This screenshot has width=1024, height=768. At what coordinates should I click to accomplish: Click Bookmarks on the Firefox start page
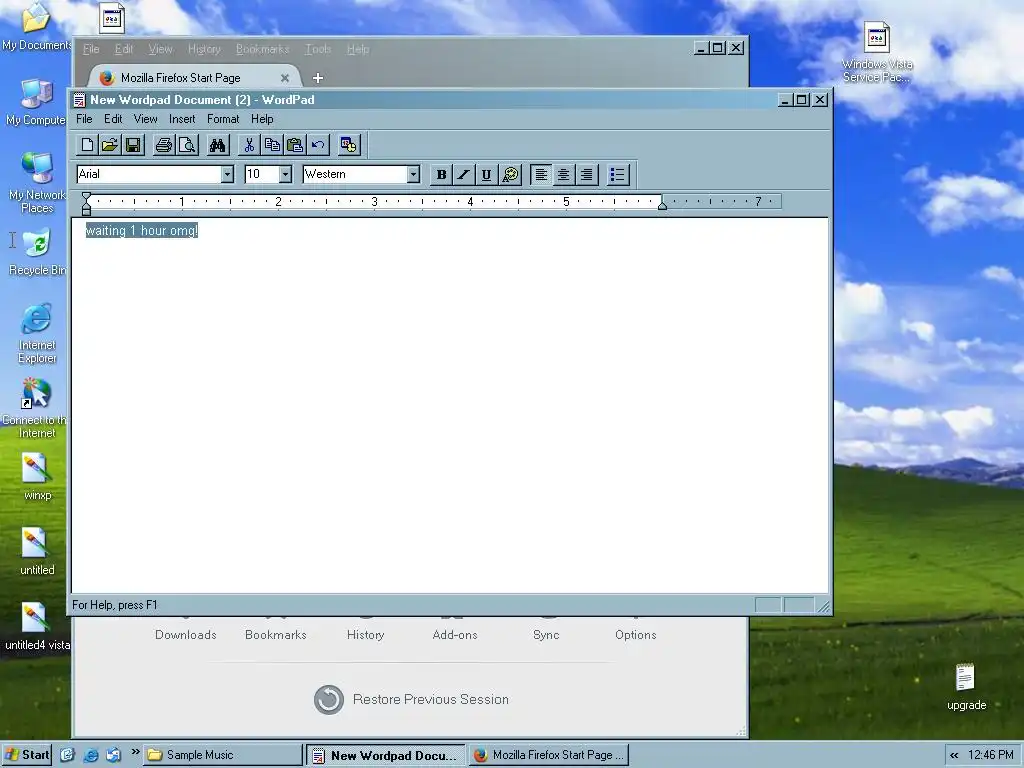276,635
